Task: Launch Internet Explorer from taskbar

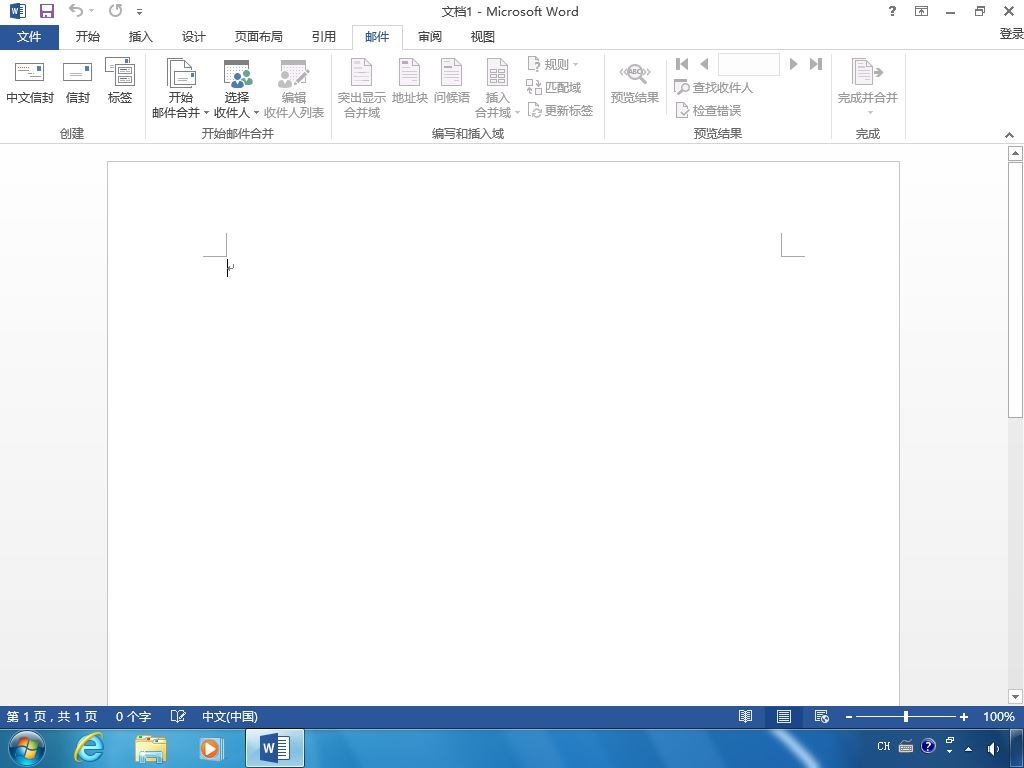Action: tap(88, 748)
